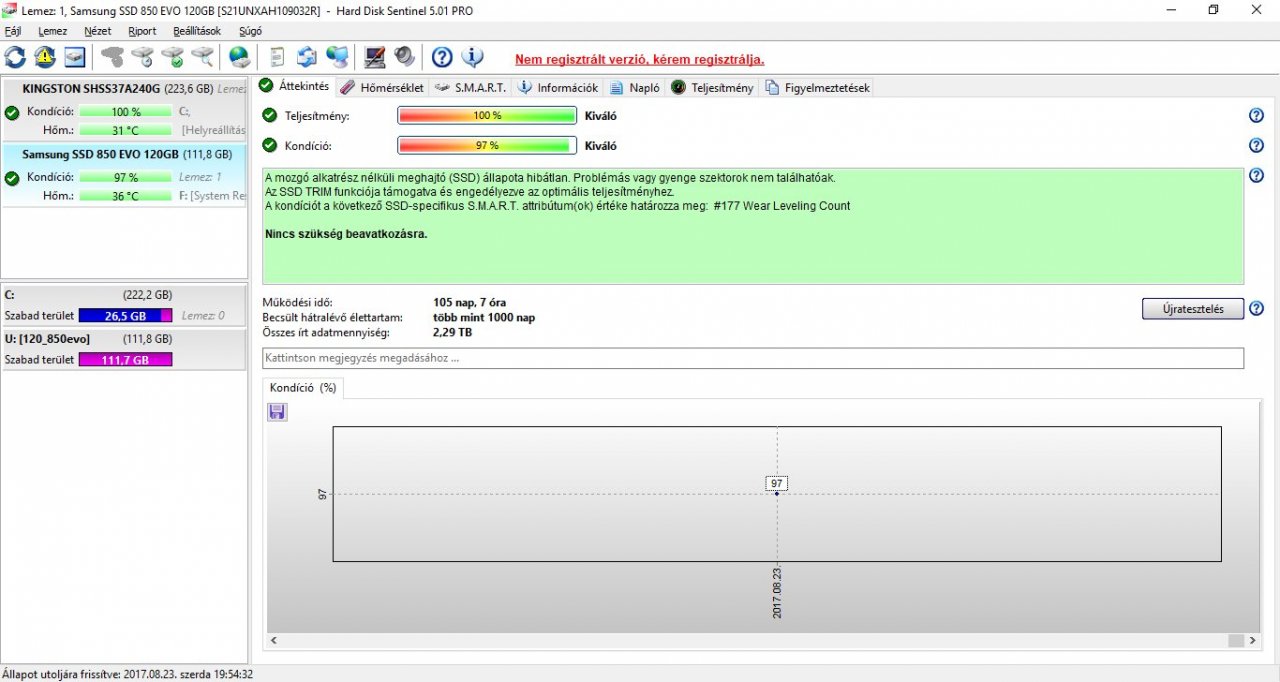Open the configuration screen-with-pen icon
1280x682 pixels.
click(x=375, y=57)
